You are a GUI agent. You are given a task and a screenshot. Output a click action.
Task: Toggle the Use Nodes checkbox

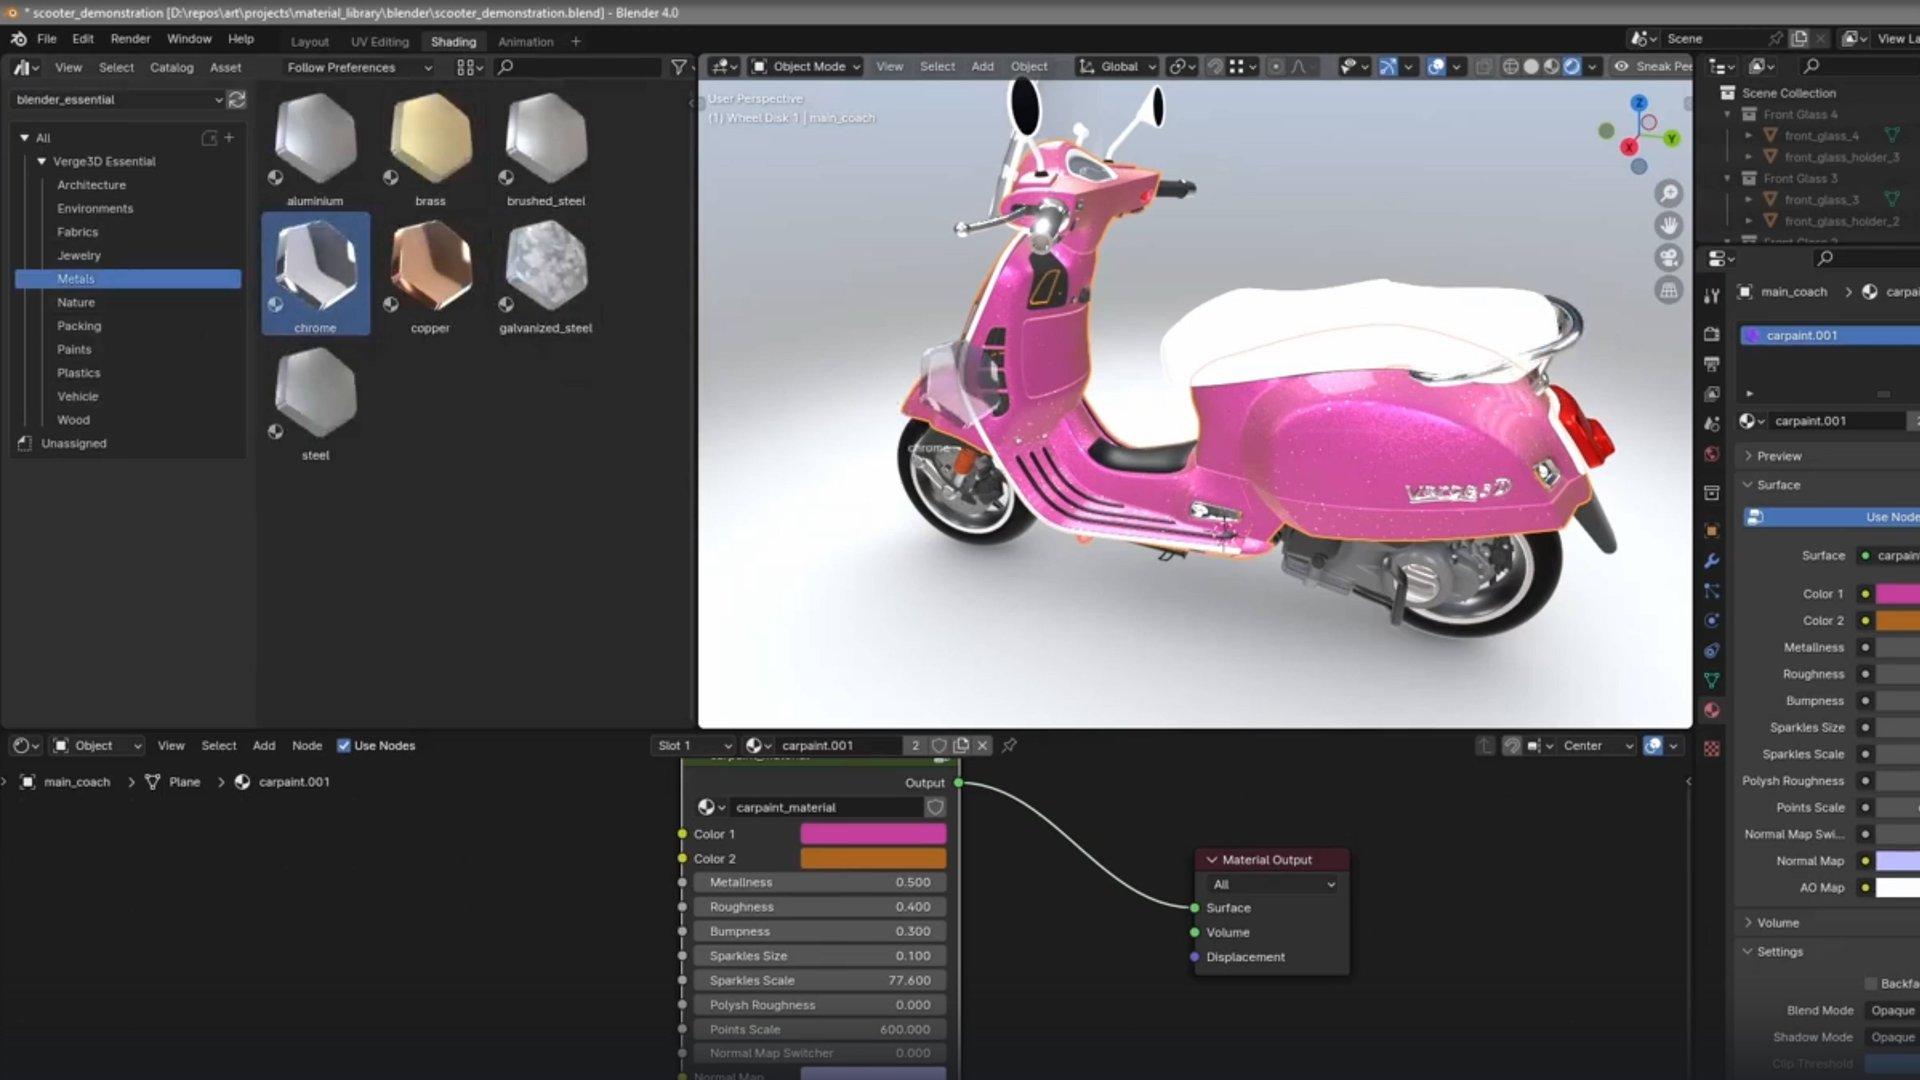tap(344, 745)
